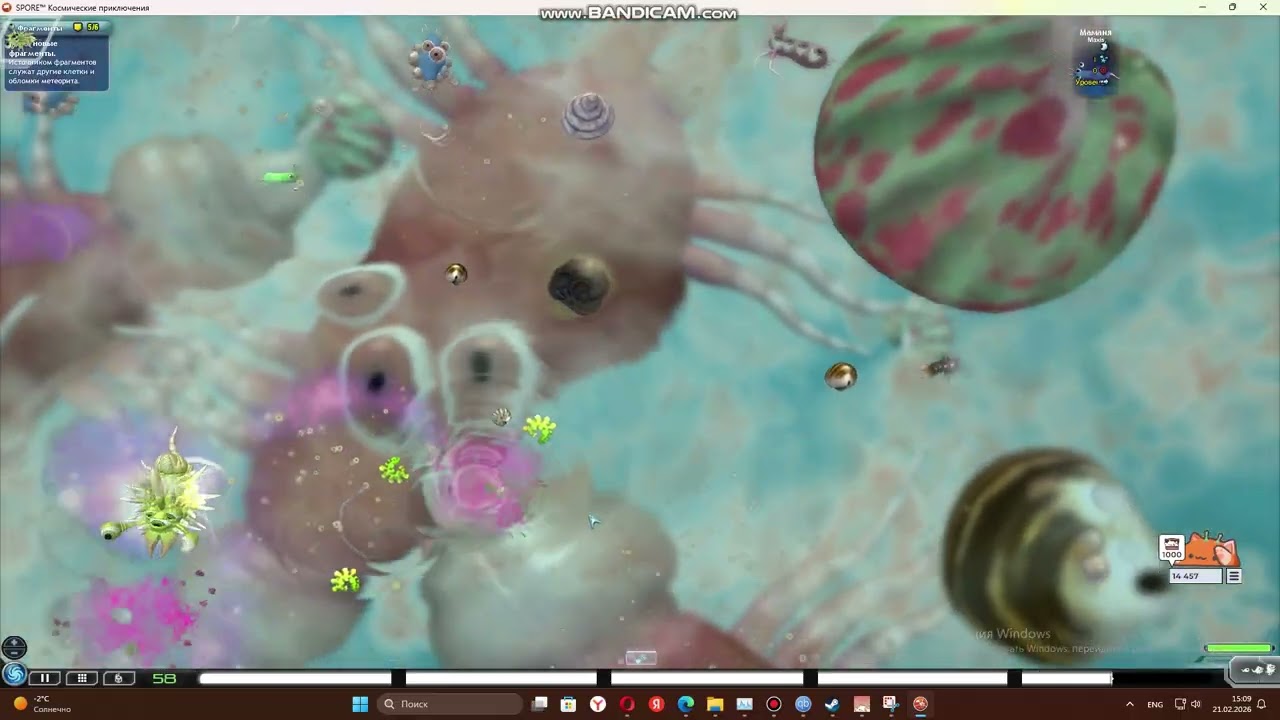Screen dimensions: 1280x720
Task: Open File Explorer from the taskbar
Action: (x=715, y=704)
